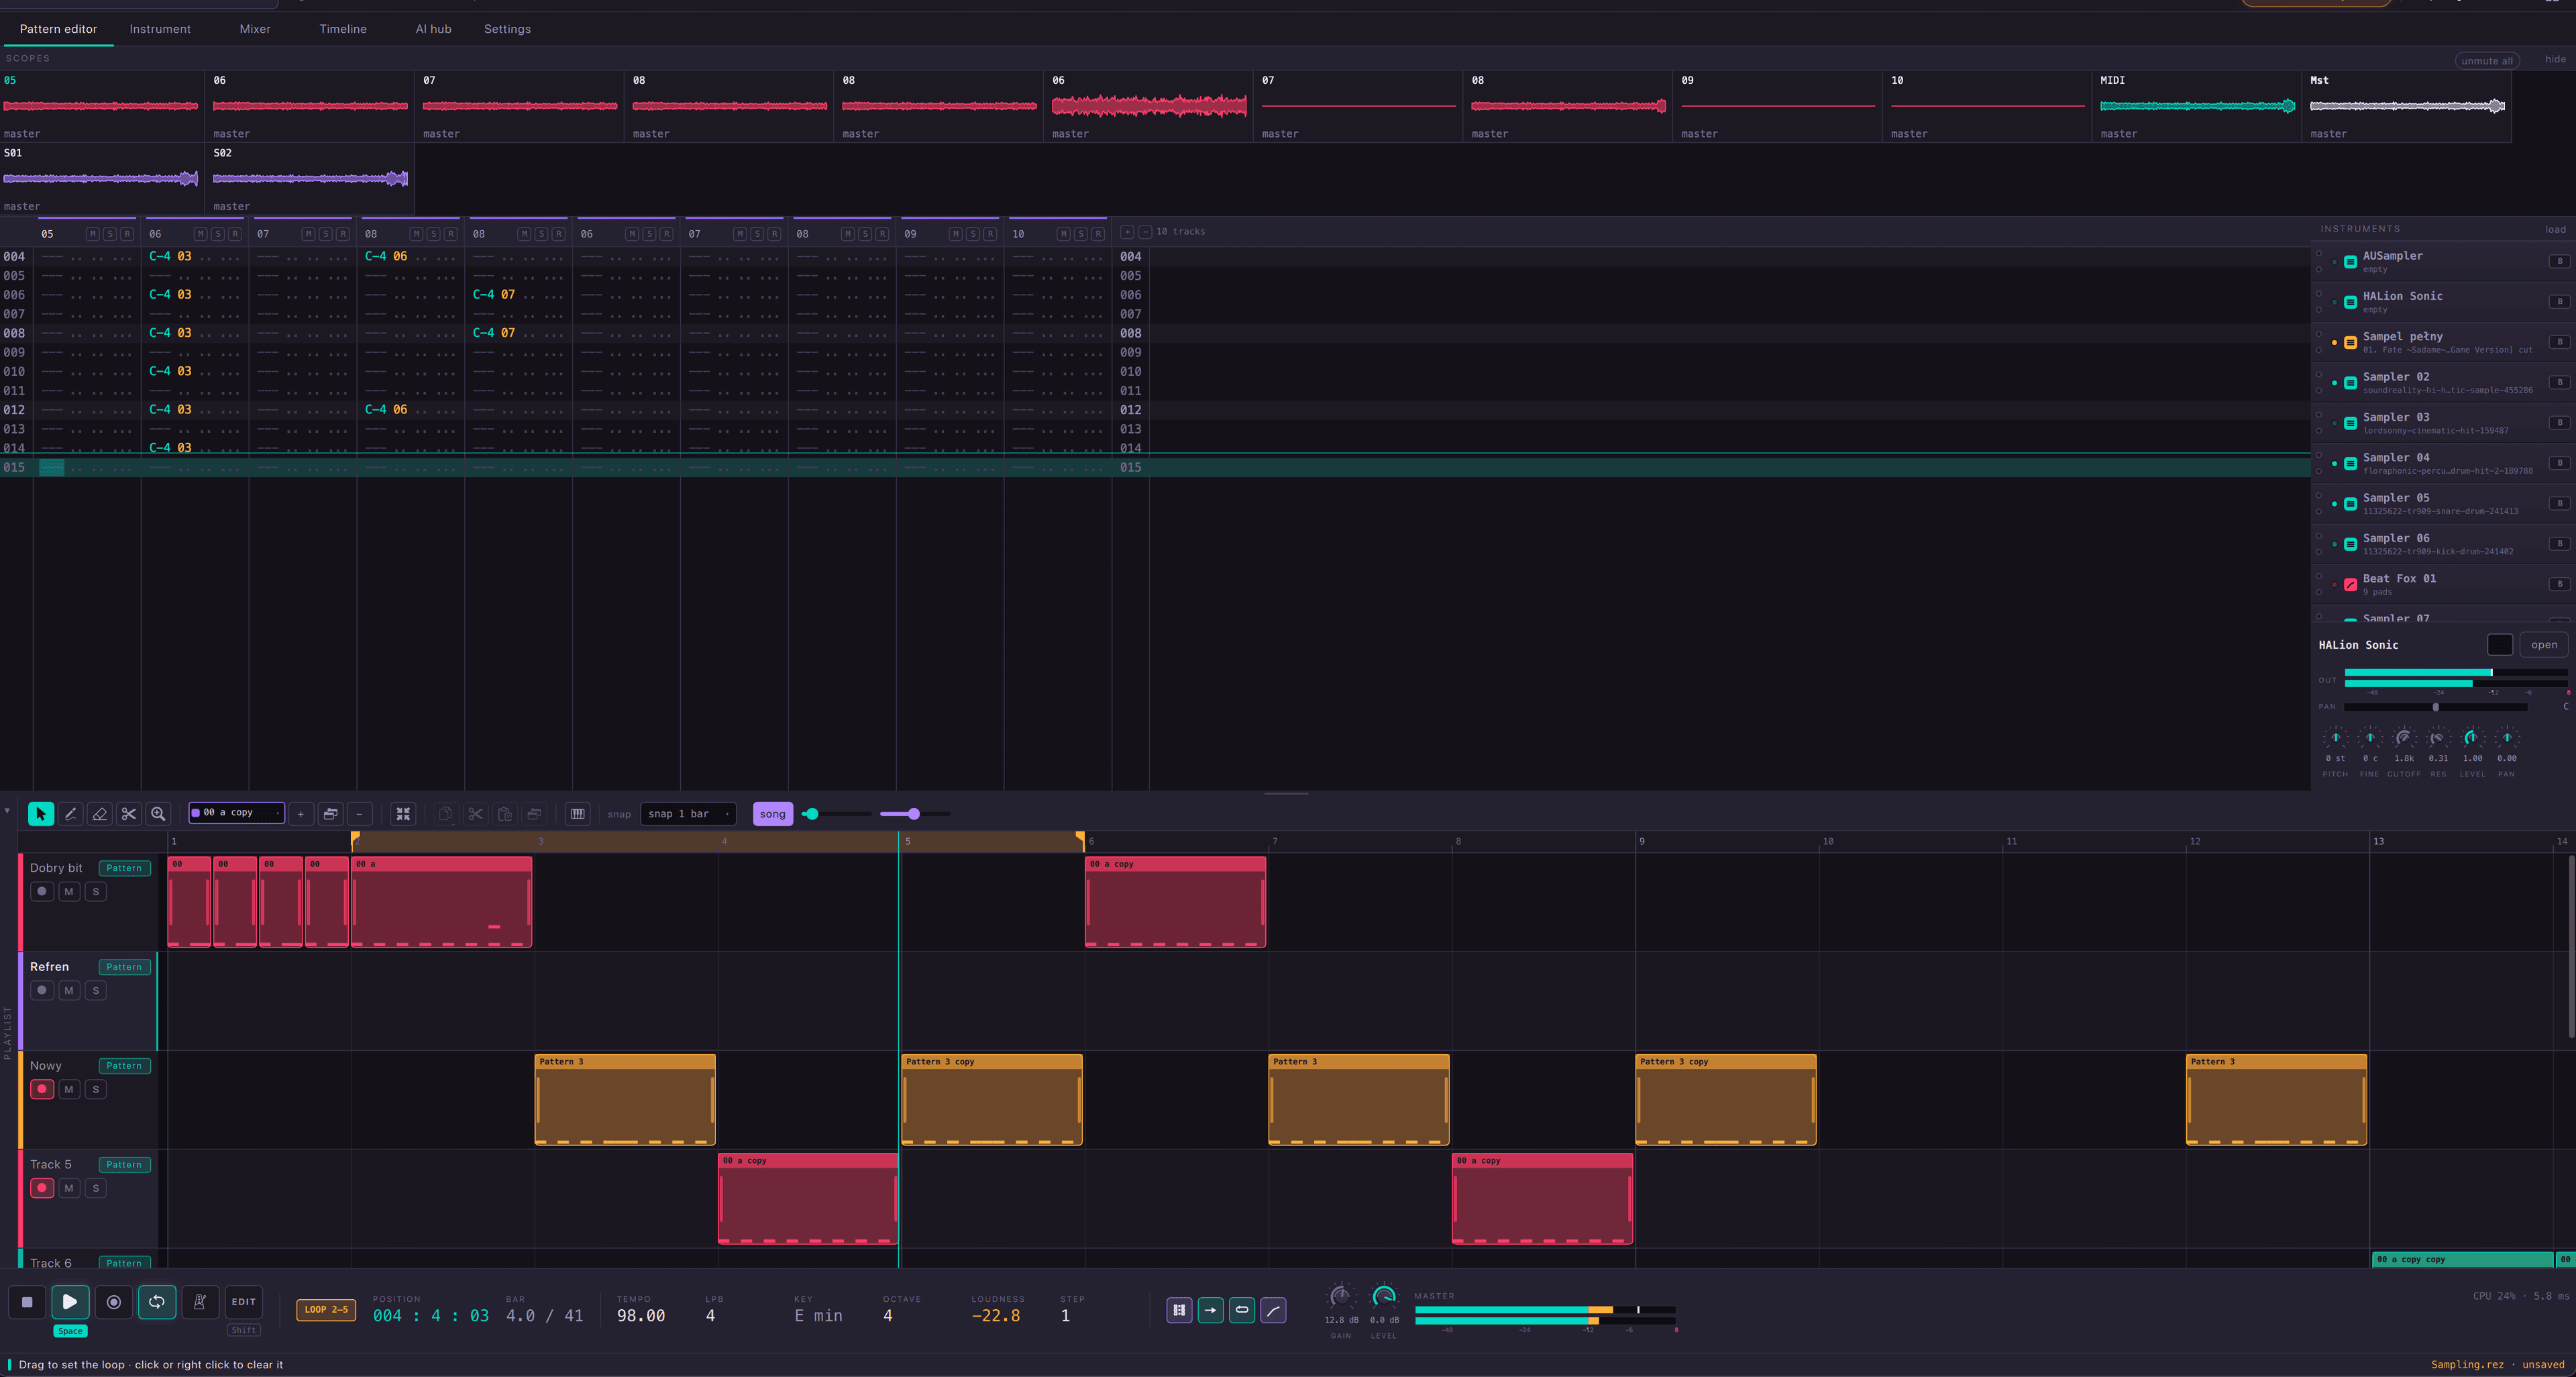Toggle the metronome icon

click(x=200, y=1302)
